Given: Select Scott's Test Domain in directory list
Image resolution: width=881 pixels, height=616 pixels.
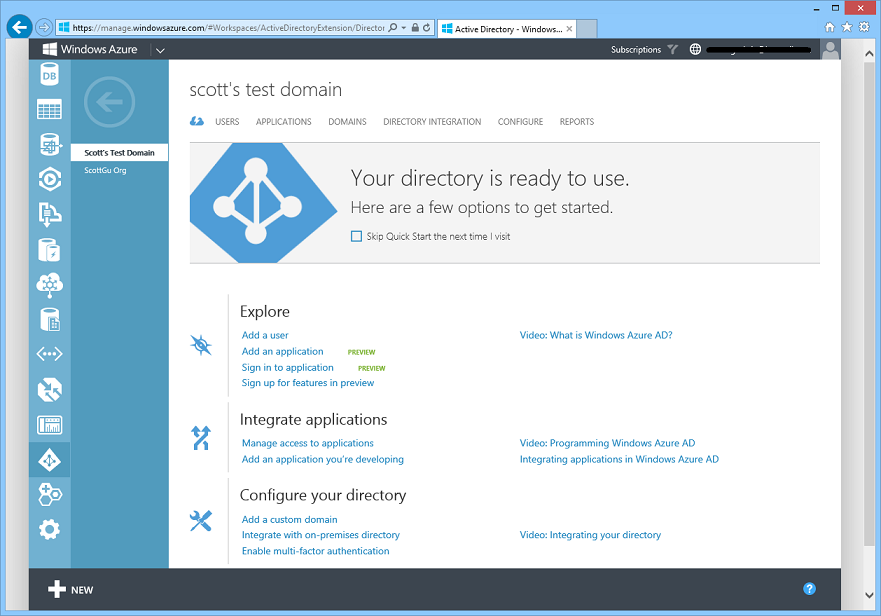Looking at the screenshot, I should pyautogui.click(x=119, y=153).
